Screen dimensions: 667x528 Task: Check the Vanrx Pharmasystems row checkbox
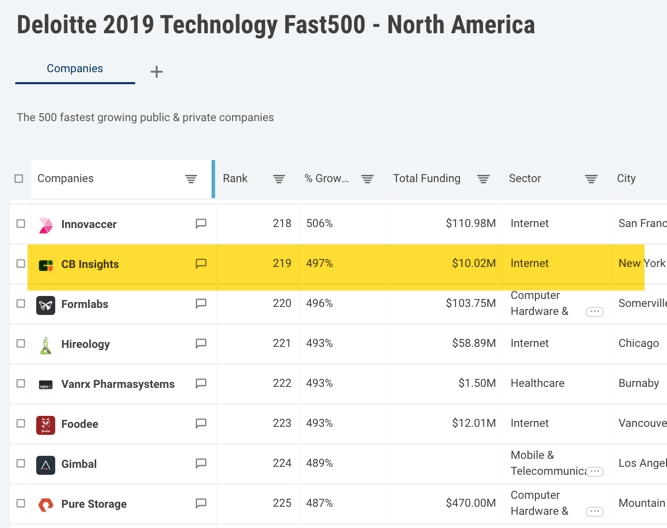20,384
